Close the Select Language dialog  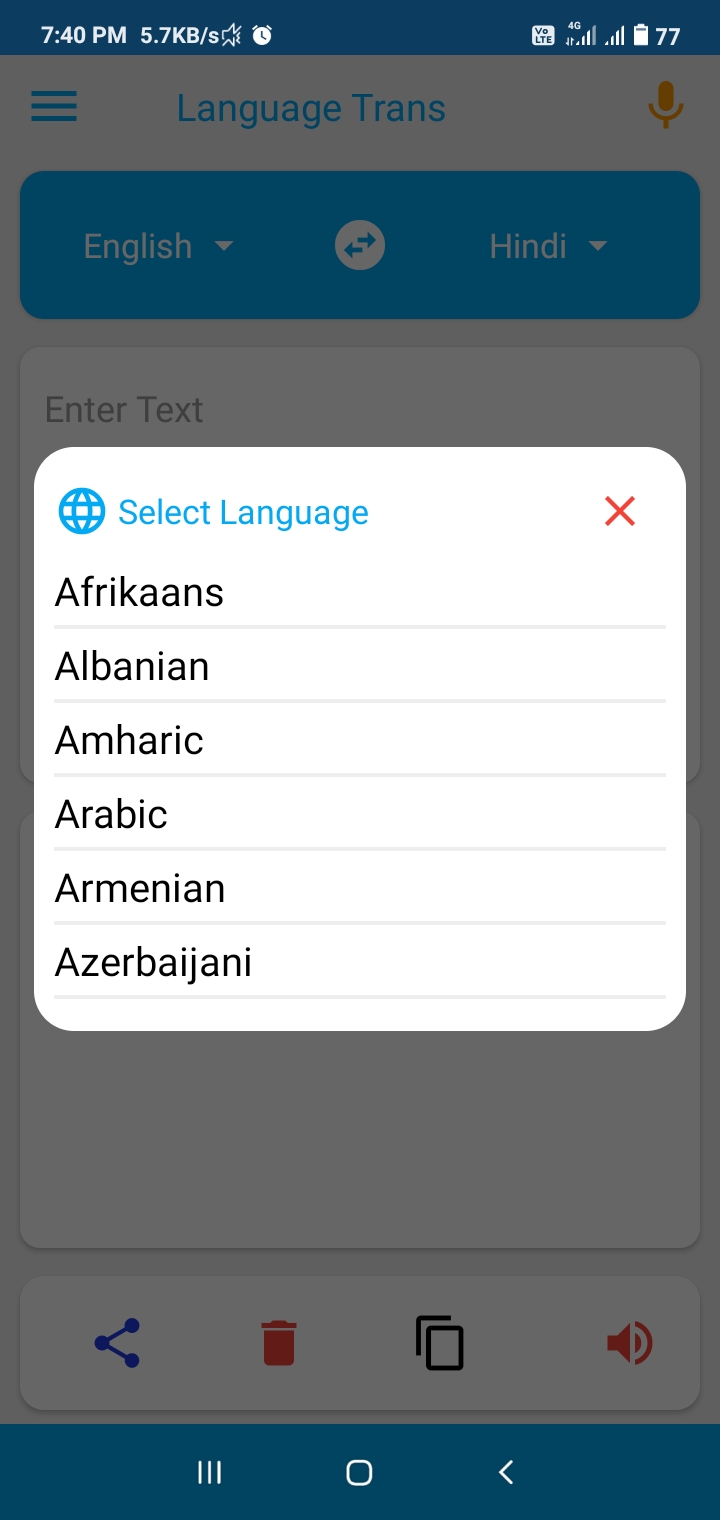(620, 511)
